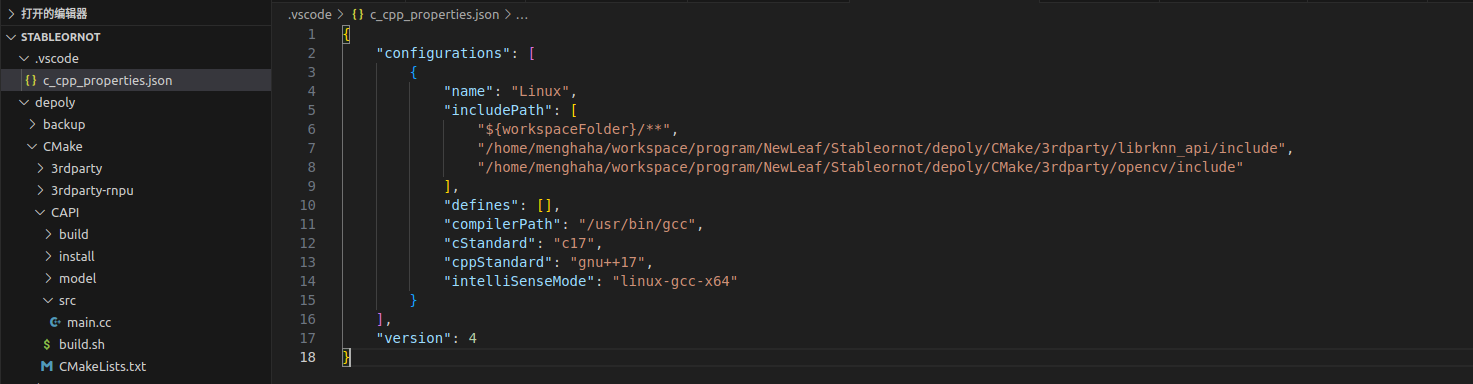Screen dimensions: 1473x384
Task: Collapse the .vscode folder chevron
Action: (x=24, y=59)
